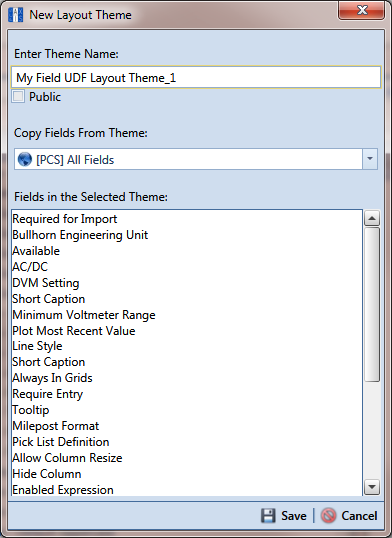Viewport: 392px width, 538px height.
Task: Select the [PCS] All Fields combo box
Action: [x=196, y=159]
